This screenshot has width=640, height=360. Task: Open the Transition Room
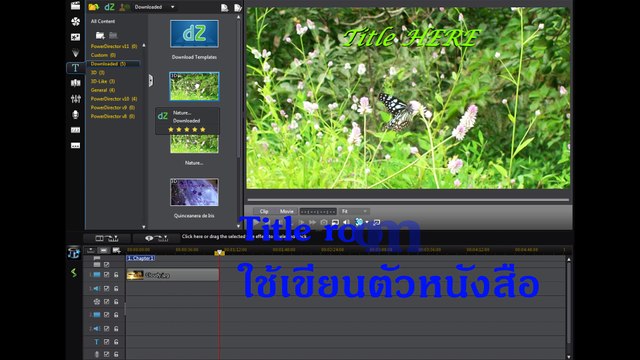pyautogui.click(x=76, y=83)
